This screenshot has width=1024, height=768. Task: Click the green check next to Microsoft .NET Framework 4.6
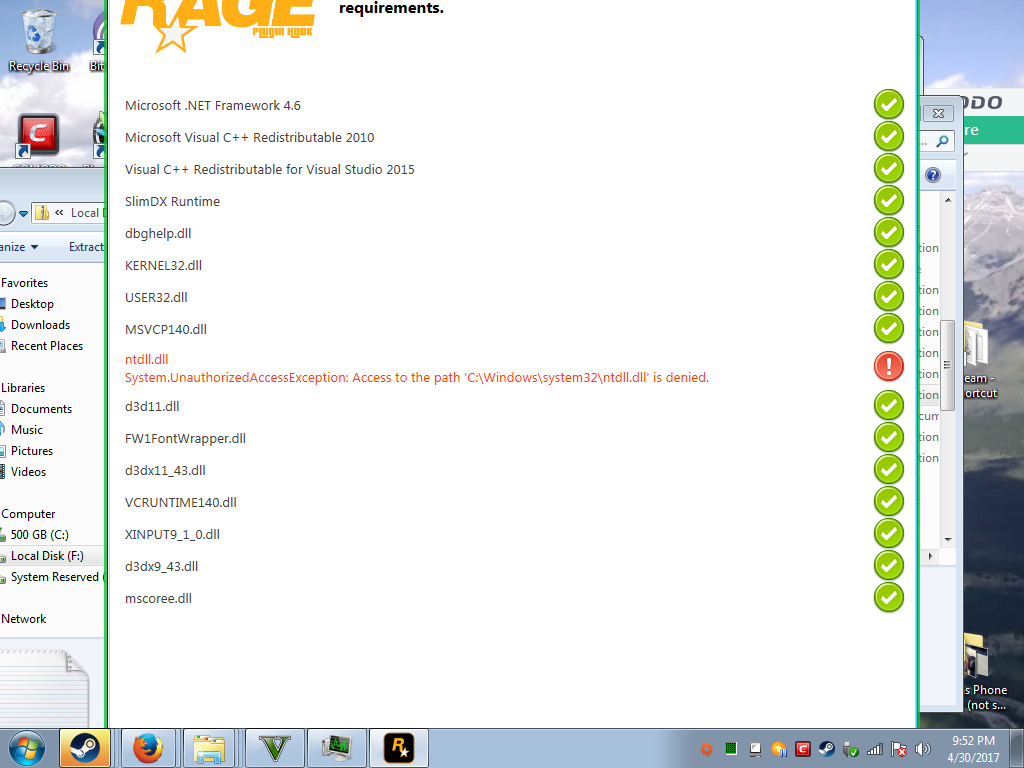click(889, 104)
